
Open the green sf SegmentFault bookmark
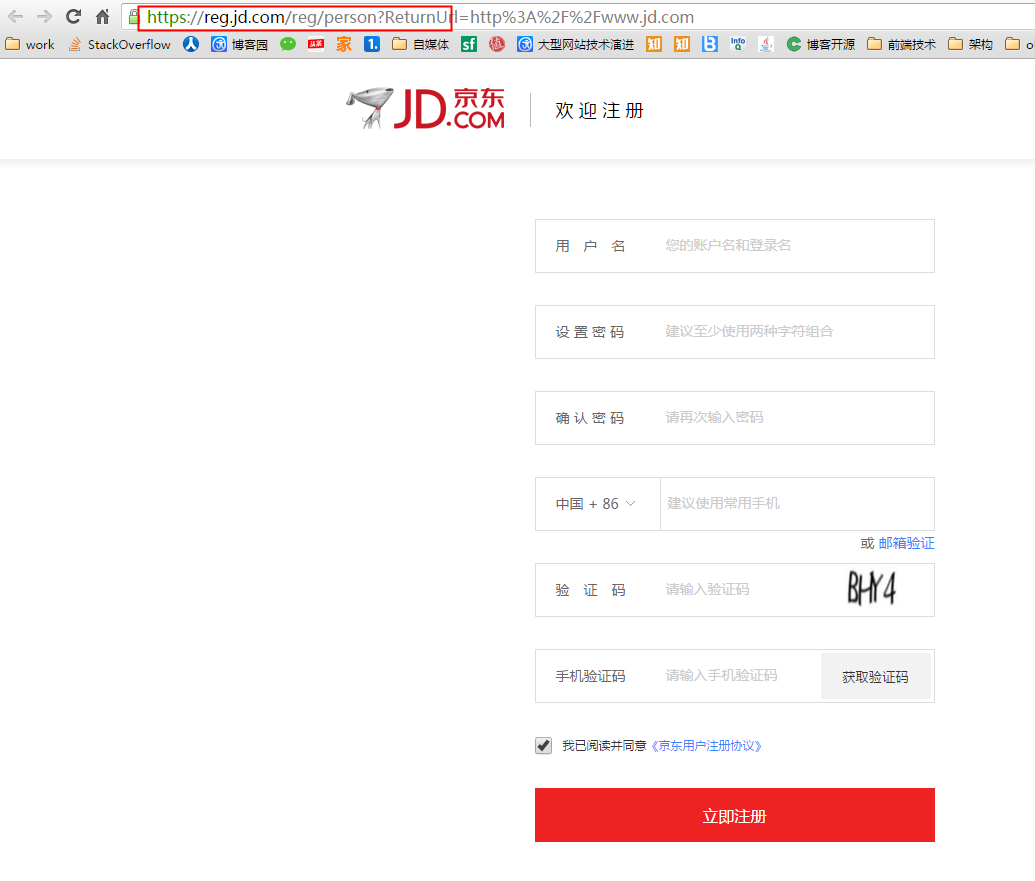(469, 44)
